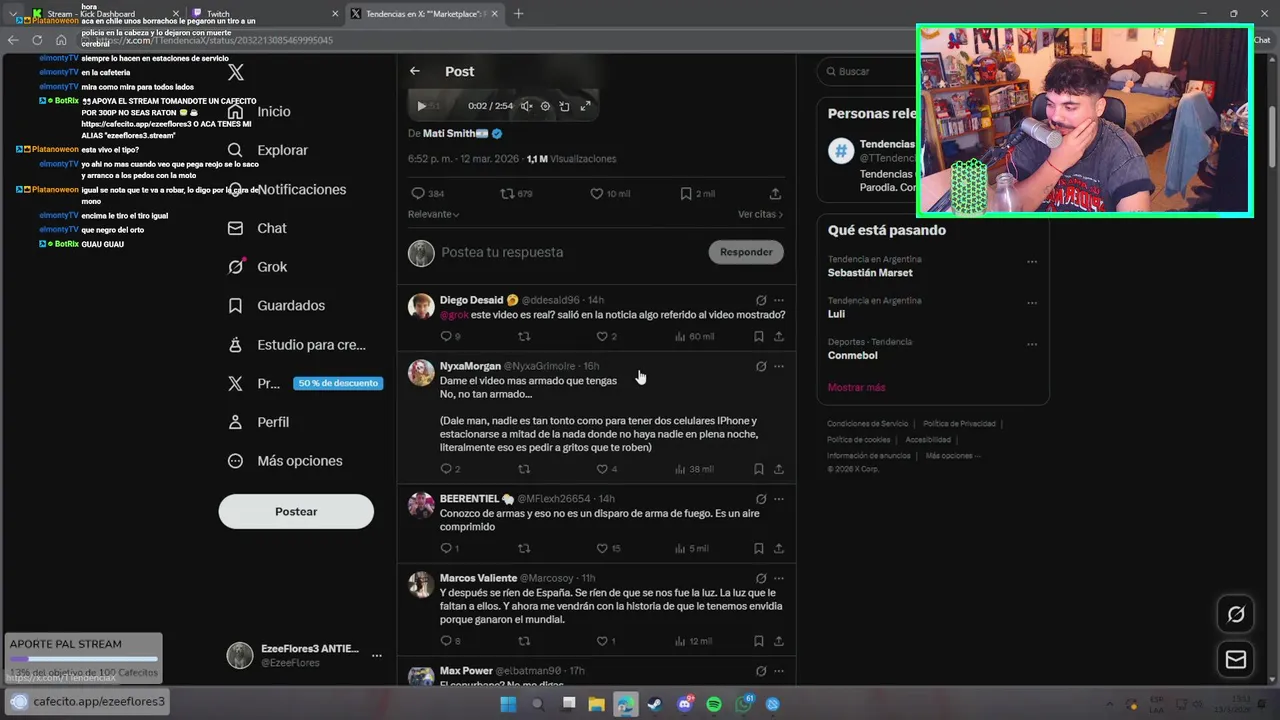Click the Postear button
Image resolution: width=1280 pixels, height=720 pixels.
(x=296, y=511)
